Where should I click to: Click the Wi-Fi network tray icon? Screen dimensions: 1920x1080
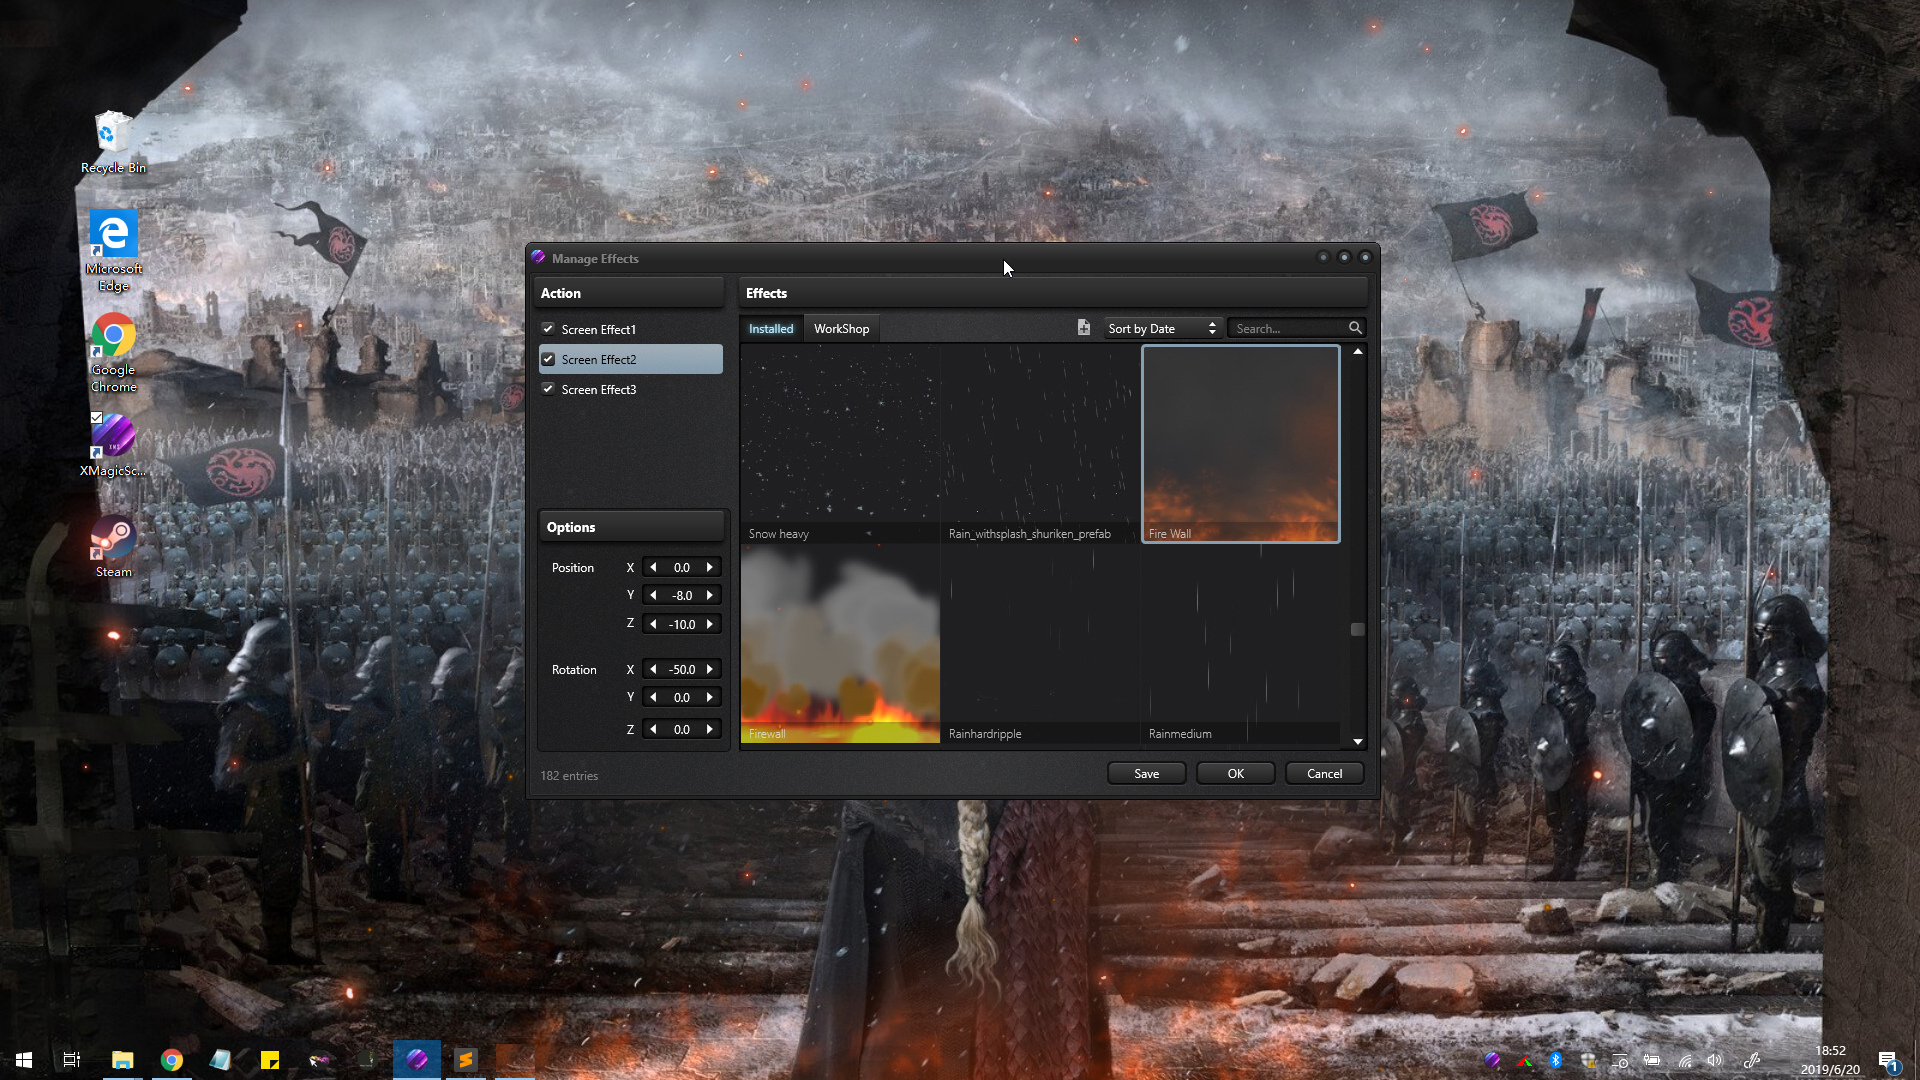[x=1685, y=1060]
